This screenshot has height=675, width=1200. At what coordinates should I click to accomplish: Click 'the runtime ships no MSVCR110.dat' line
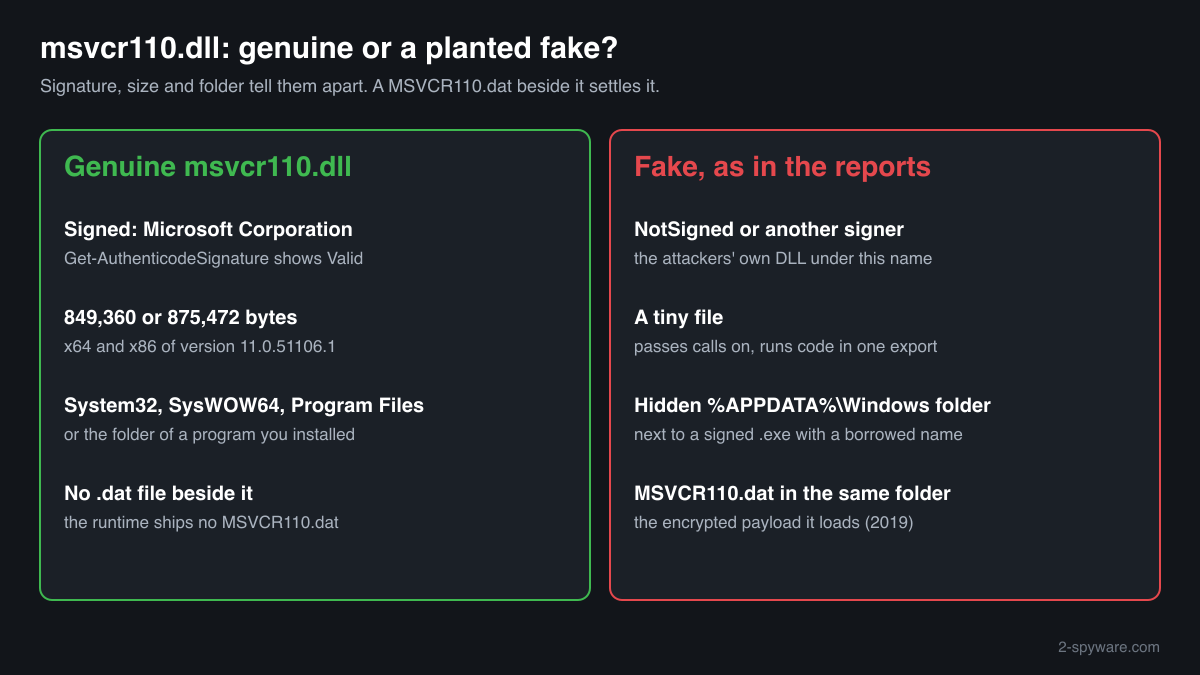click(201, 522)
